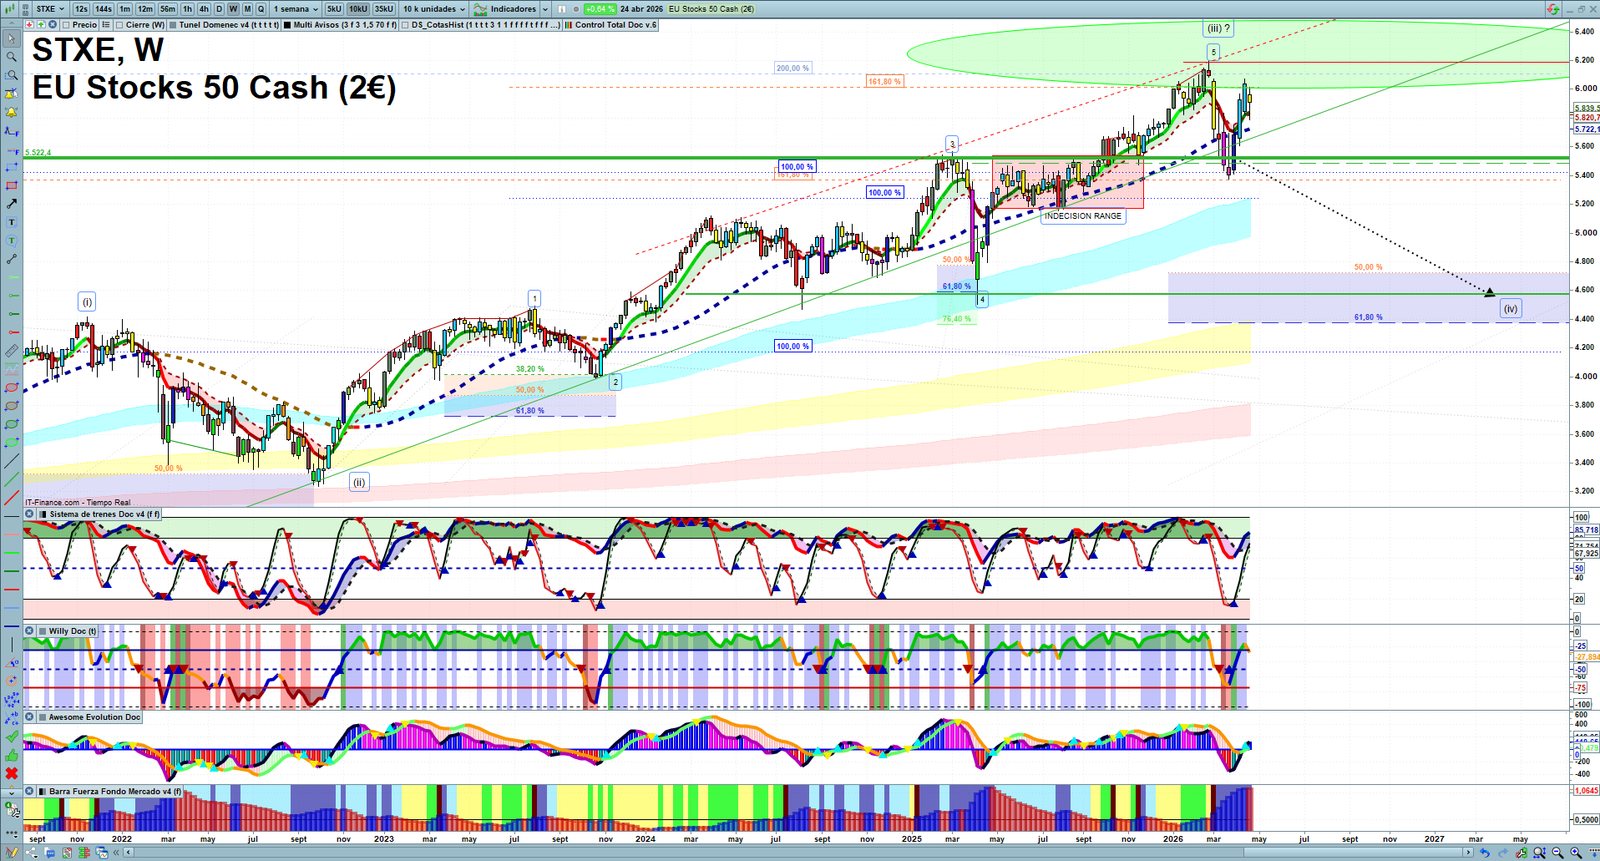Toggle the Tunel Domenec v4 checkbox

(x=173, y=25)
